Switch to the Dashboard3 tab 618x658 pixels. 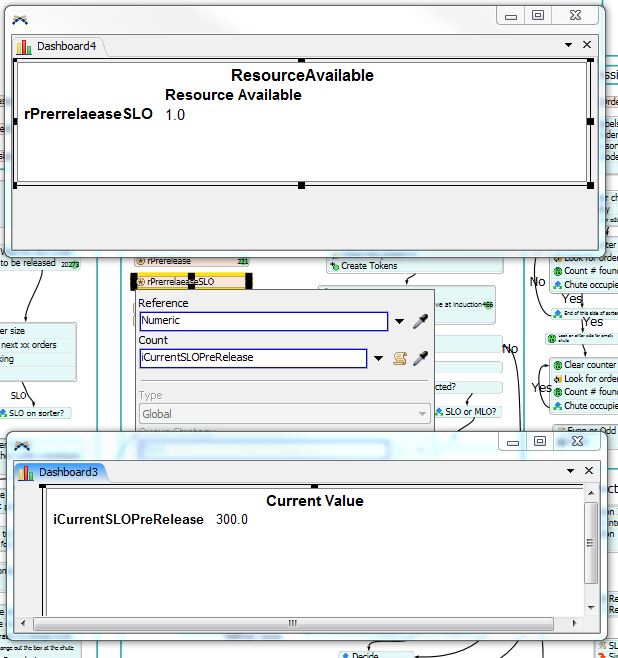67,472
